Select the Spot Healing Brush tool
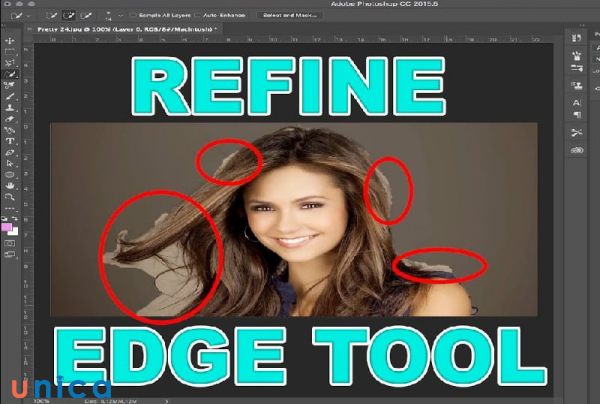Image resolution: width=600 pixels, height=404 pixels. [10, 85]
